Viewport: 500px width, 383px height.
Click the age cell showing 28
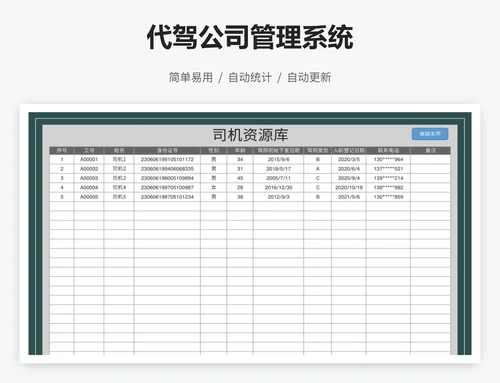pyautogui.click(x=240, y=188)
